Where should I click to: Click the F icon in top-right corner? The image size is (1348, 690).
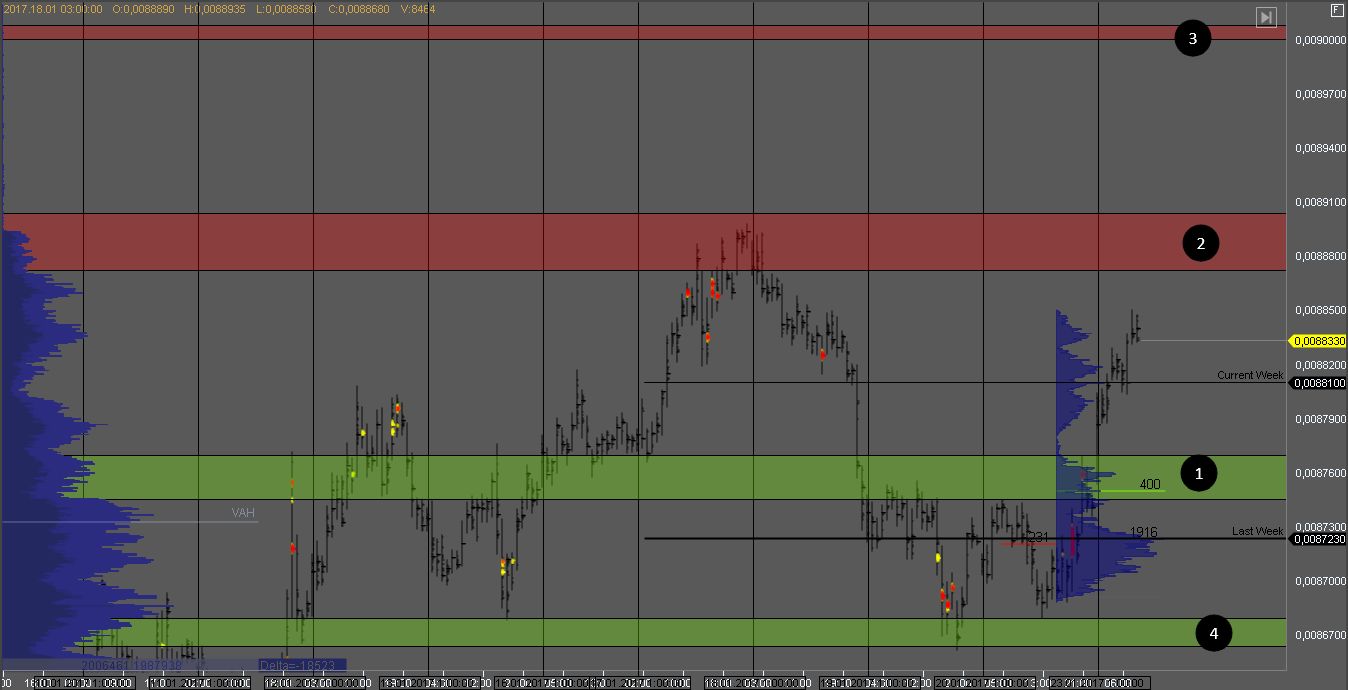click(x=1337, y=10)
